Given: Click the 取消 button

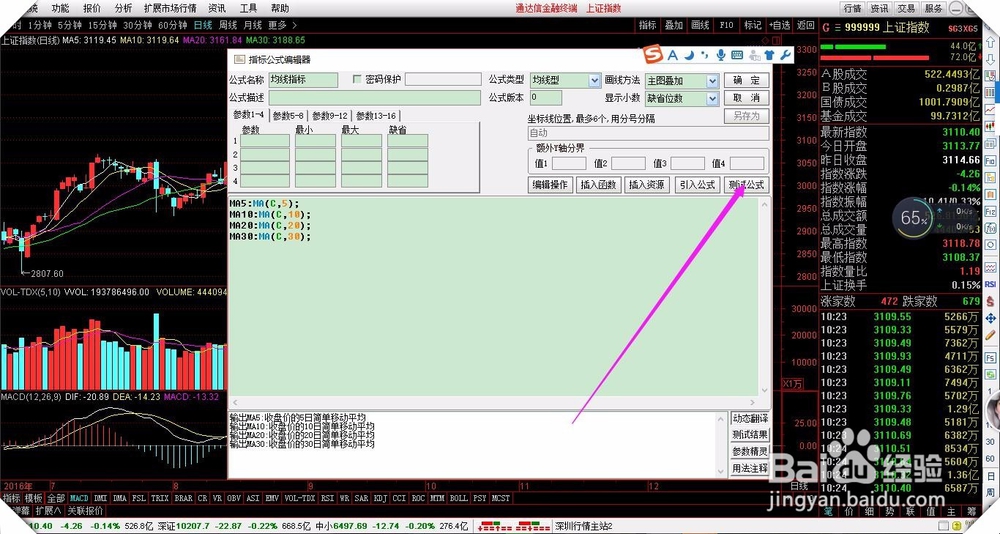Looking at the screenshot, I should point(746,98).
